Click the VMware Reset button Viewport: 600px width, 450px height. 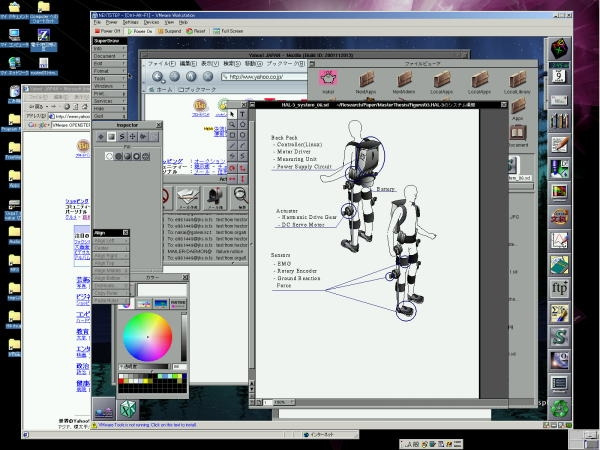click(196, 31)
